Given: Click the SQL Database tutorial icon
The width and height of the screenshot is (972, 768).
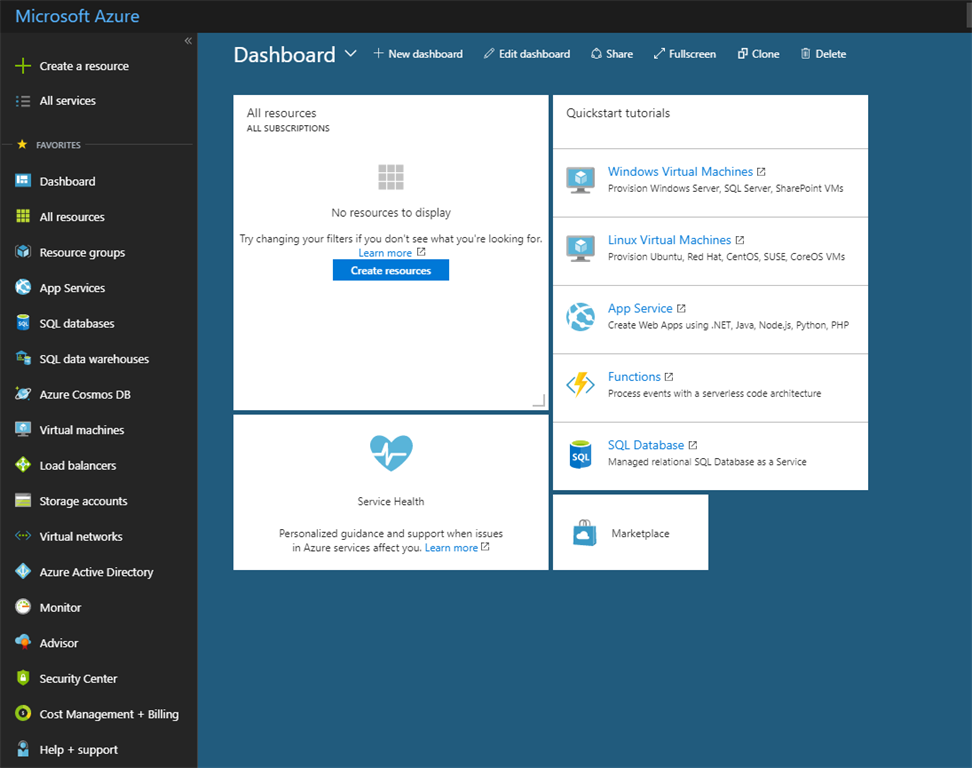Looking at the screenshot, I should (x=580, y=454).
